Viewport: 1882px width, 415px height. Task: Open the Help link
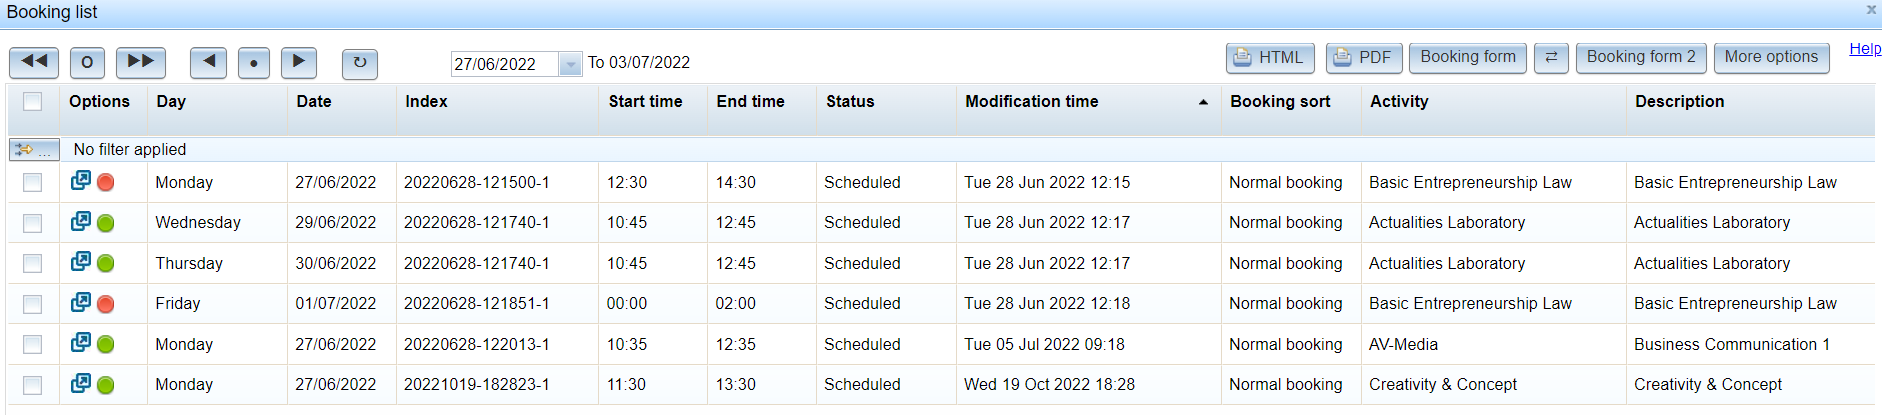(1865, 48)
